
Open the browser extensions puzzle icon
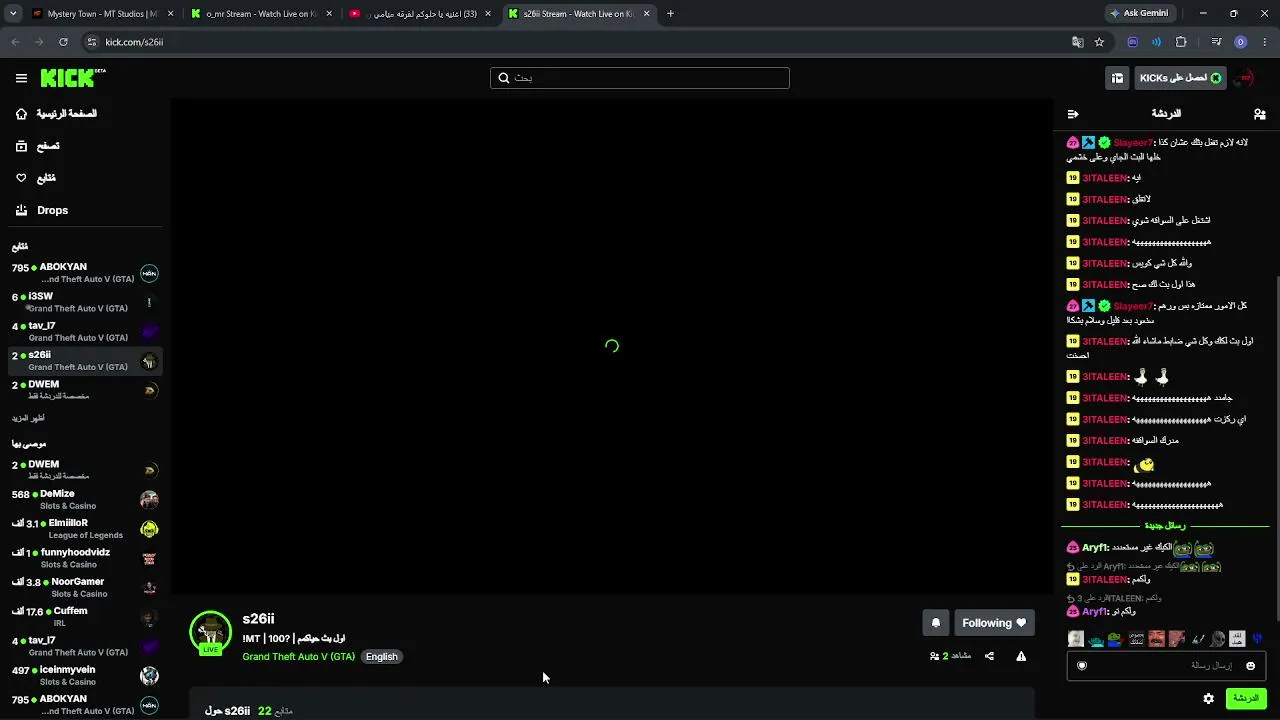pos(1181,42)
